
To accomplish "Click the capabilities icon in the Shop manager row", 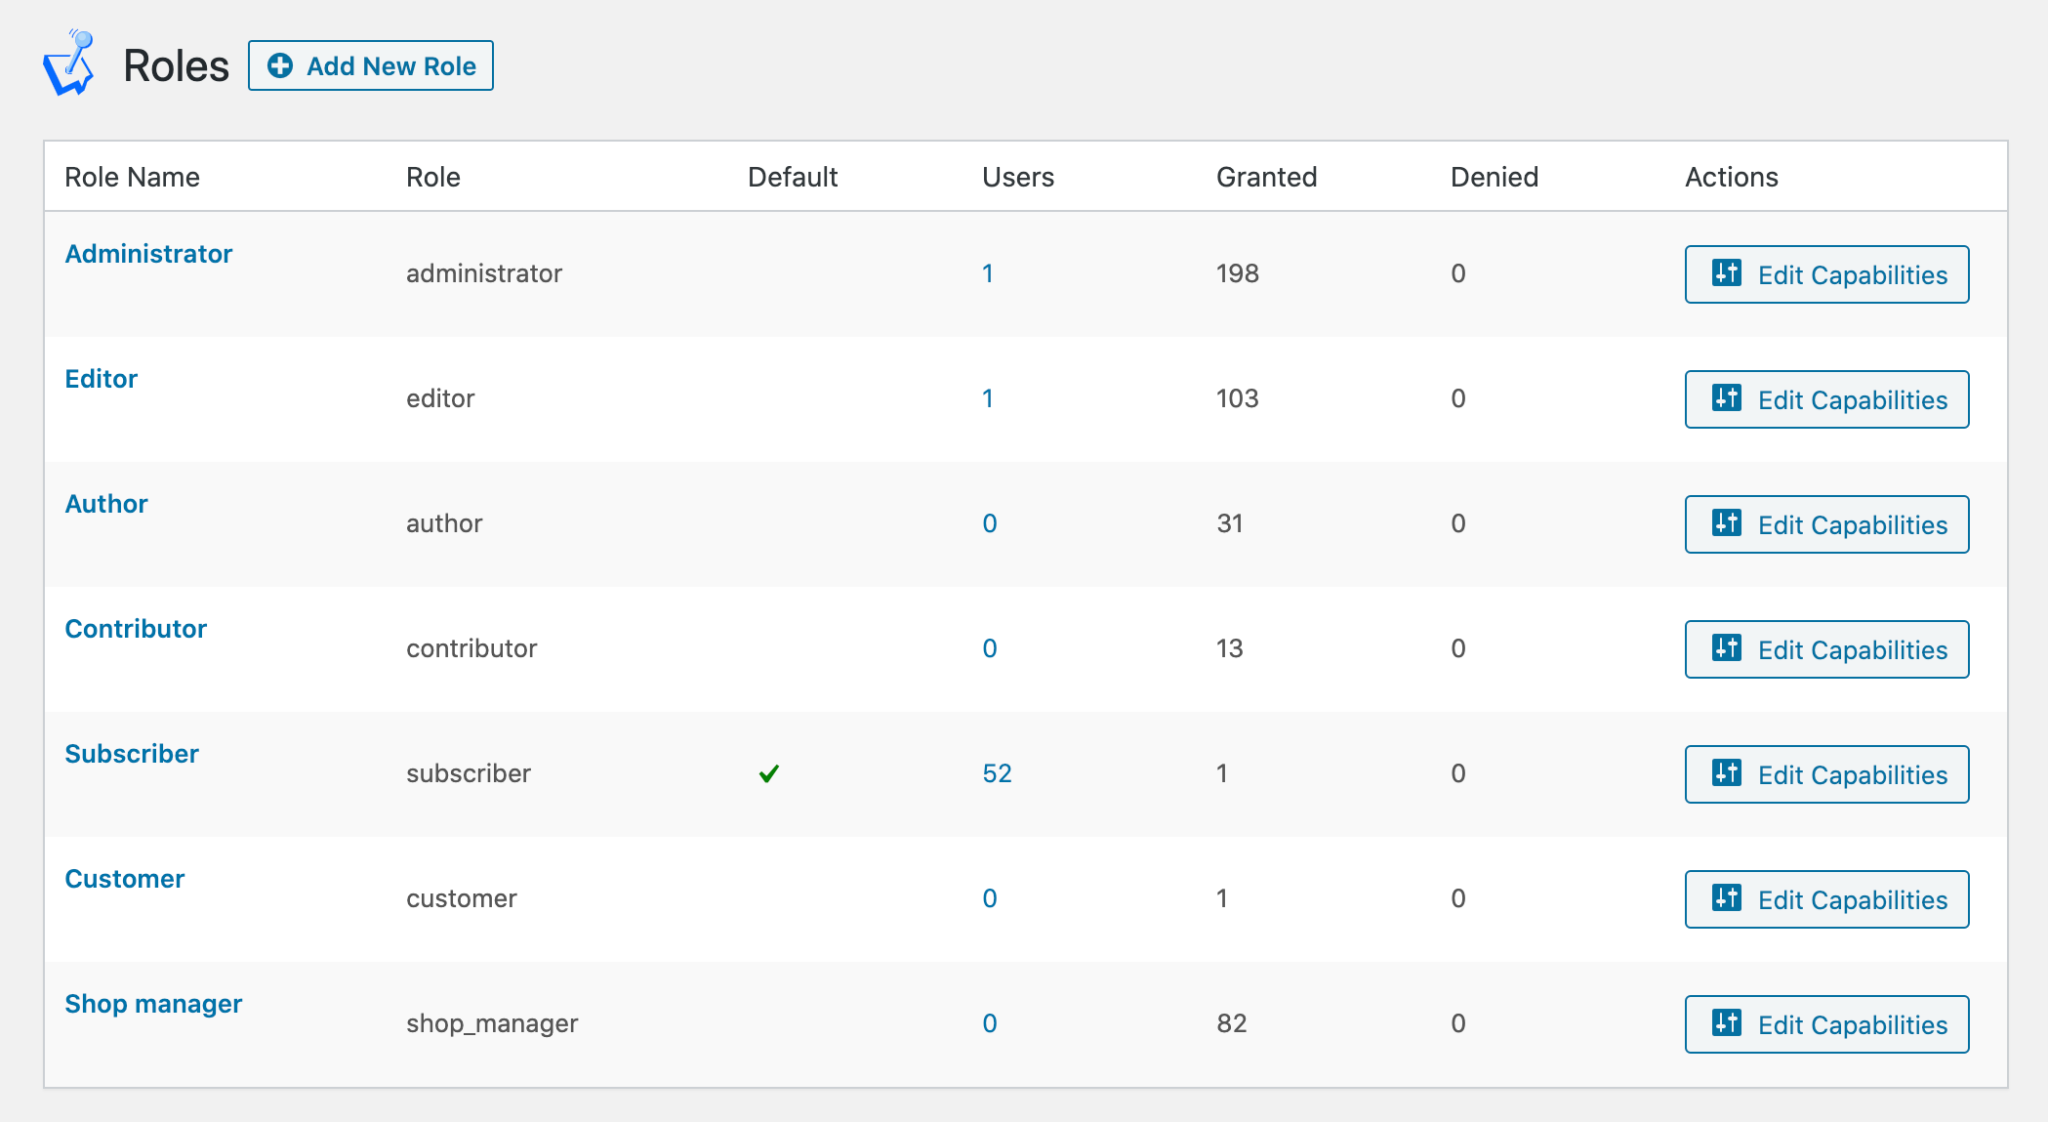I will click(1727, 1023).
